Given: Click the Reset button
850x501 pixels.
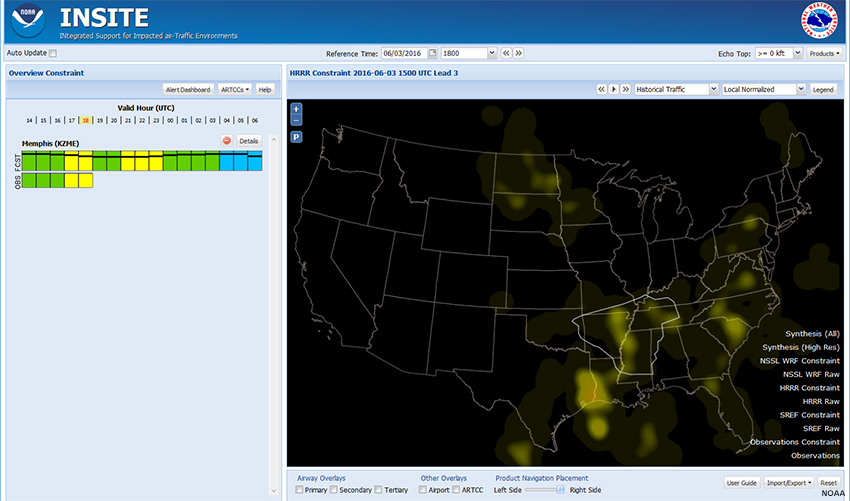Looking at the screenshot, I should [x=828, y=483].
